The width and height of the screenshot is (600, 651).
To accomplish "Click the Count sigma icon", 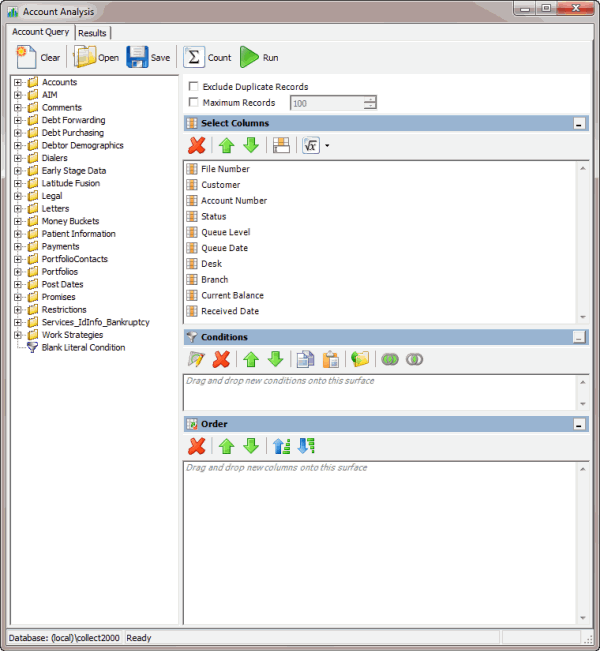I will (193, 57).
